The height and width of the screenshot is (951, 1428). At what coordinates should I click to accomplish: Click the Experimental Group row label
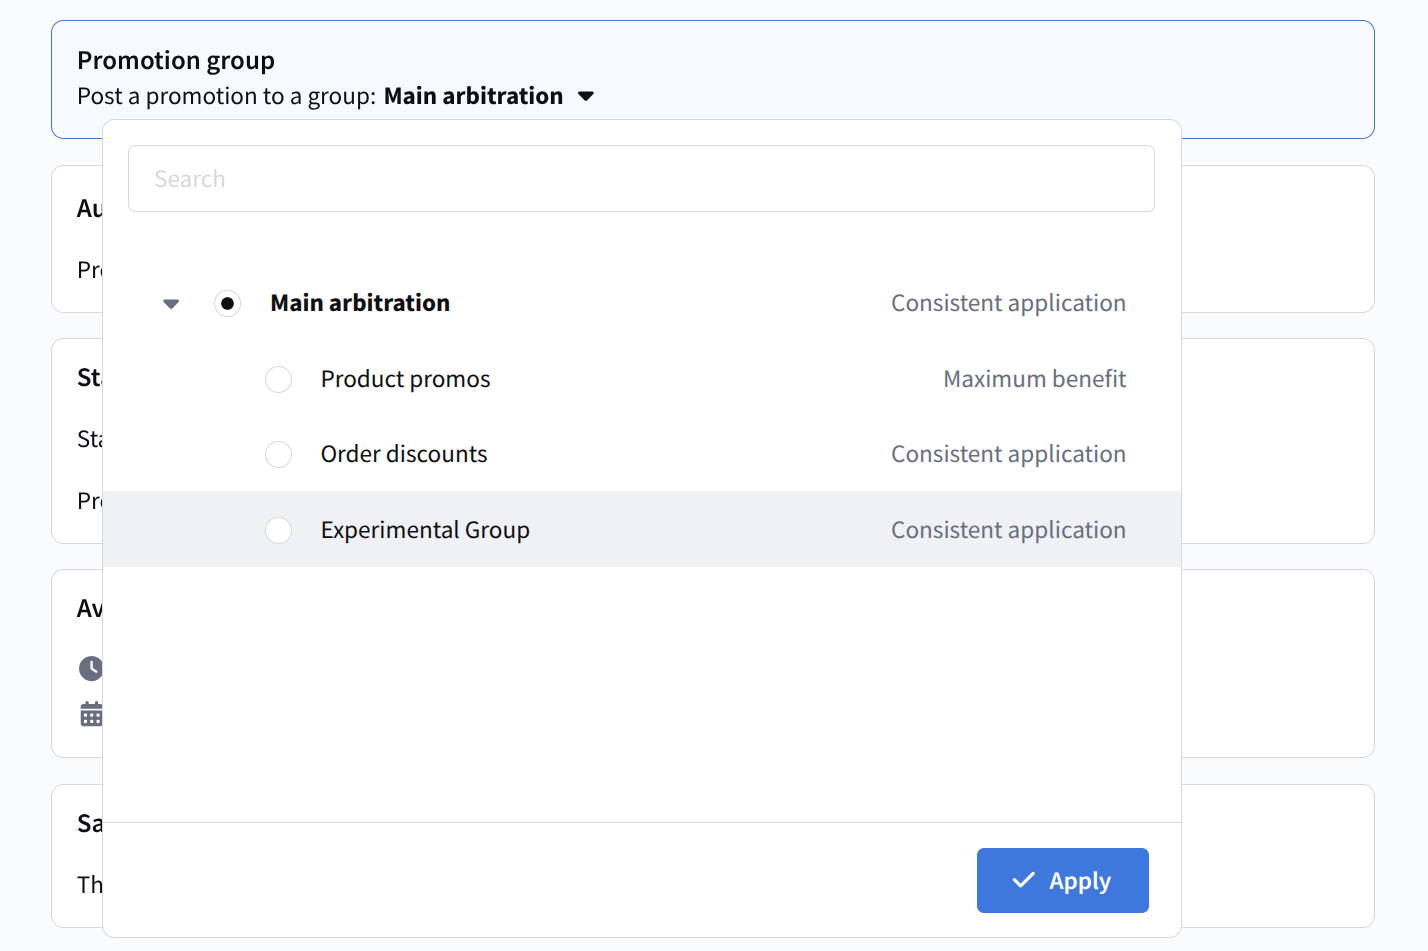(x=425, y=530)
